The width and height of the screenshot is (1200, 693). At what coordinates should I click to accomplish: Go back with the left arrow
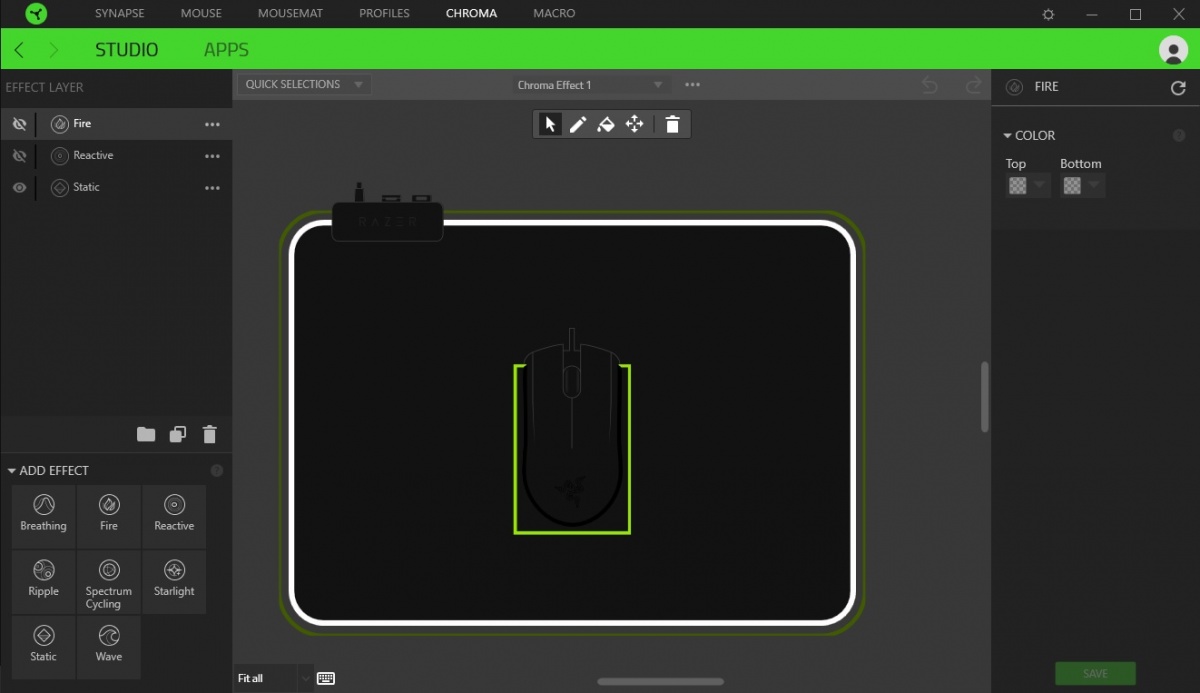pos(19,50)
